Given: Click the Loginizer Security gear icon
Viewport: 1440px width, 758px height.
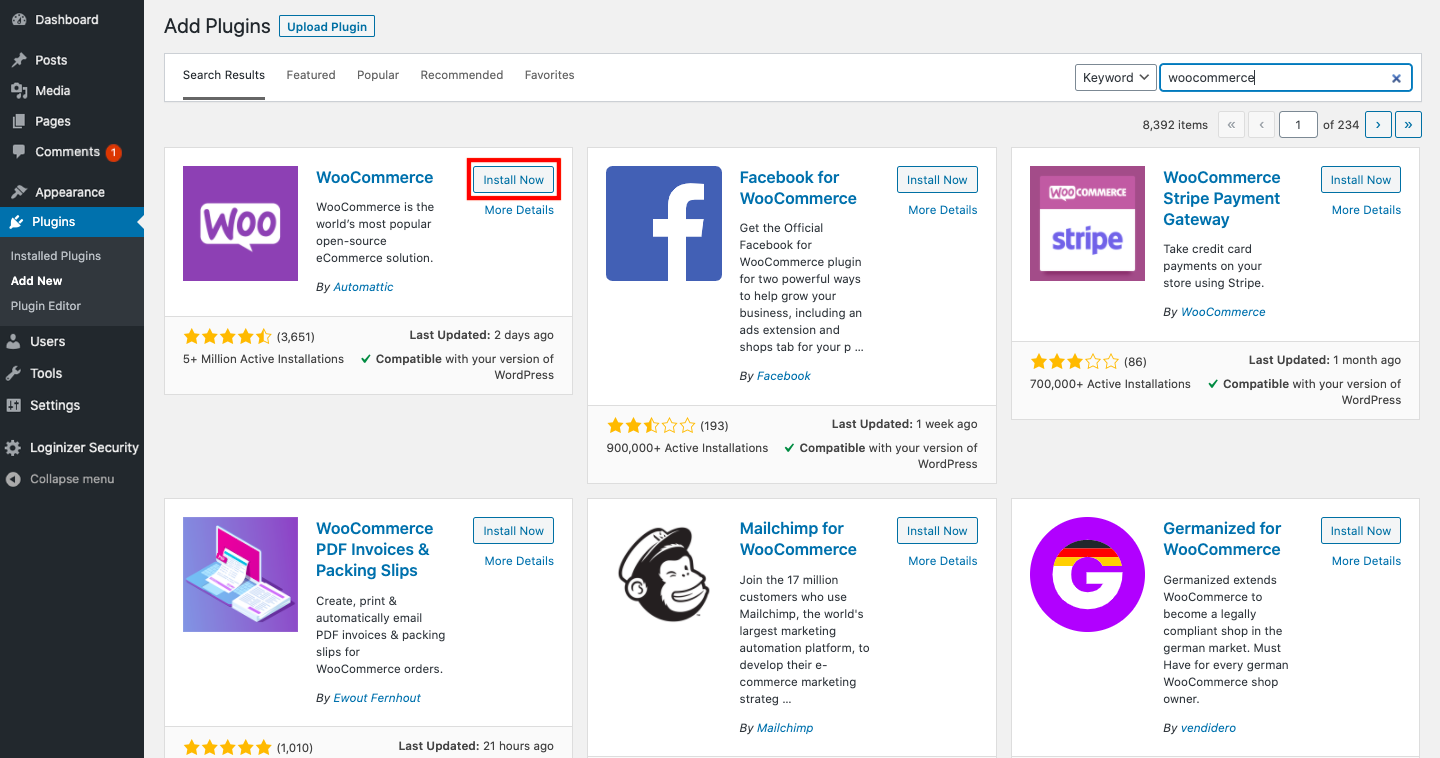Looking at the screenshot, I should (14, 448).
